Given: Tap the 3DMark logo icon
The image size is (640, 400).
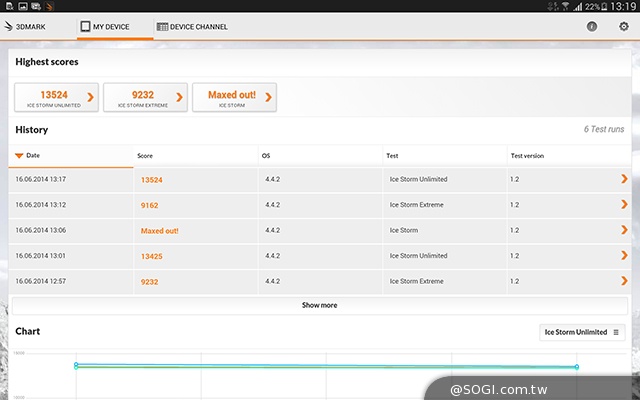Looking at the screenshot, I should point(8,26).
